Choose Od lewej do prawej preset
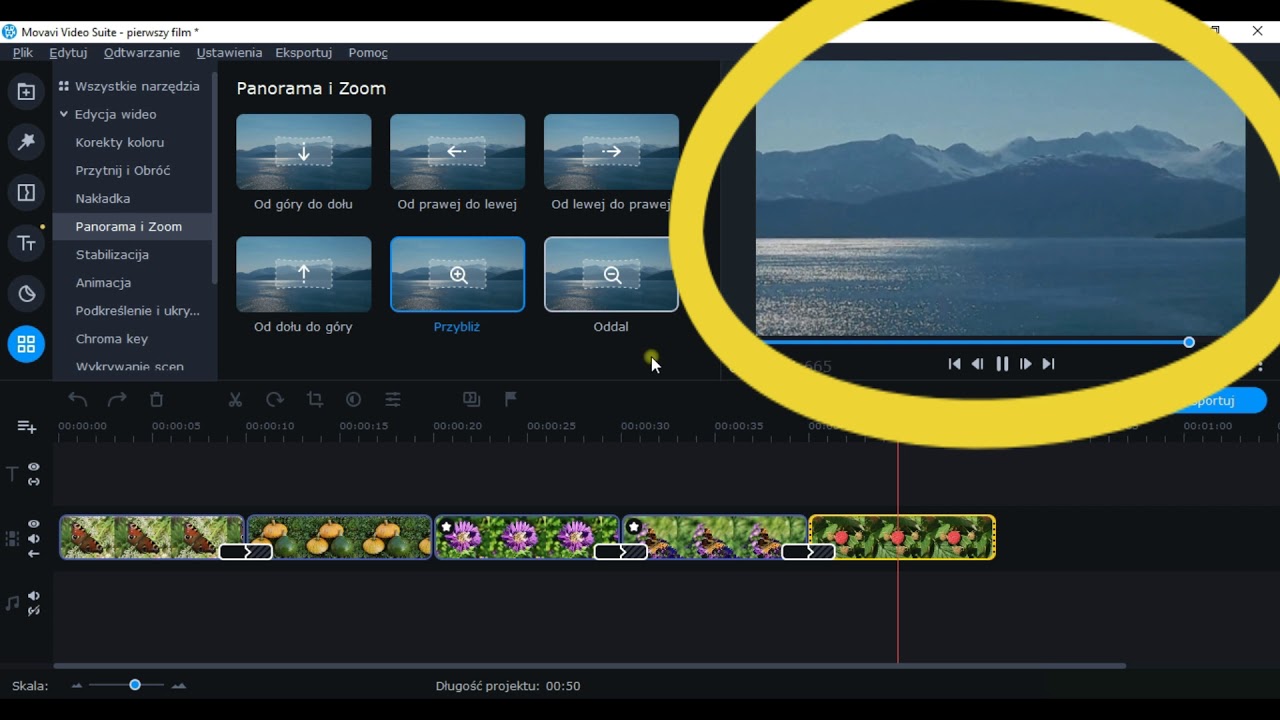Viewport: 1280px width, 720px height. [x=611, y=152]
